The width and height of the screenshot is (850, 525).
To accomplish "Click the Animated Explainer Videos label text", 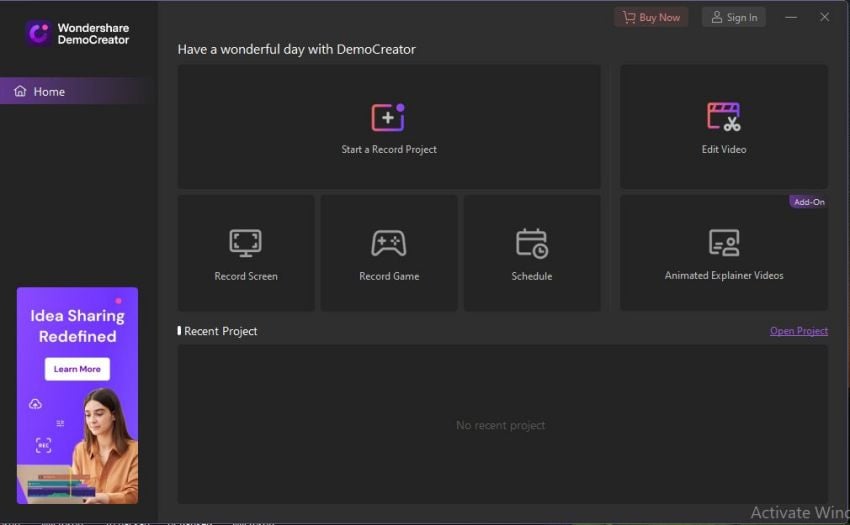I will pos(724,276).
